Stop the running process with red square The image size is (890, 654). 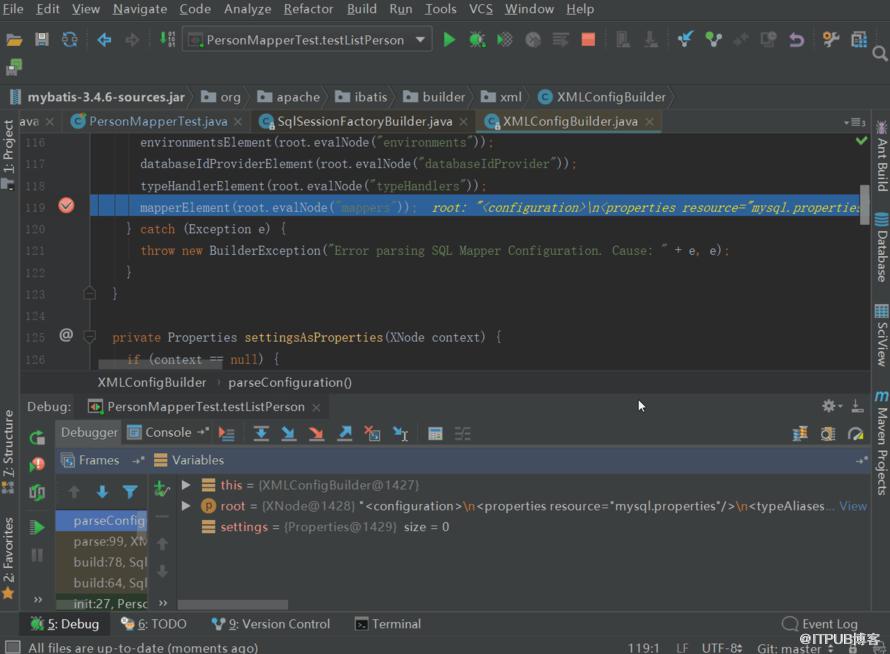(x=588, y=40)
